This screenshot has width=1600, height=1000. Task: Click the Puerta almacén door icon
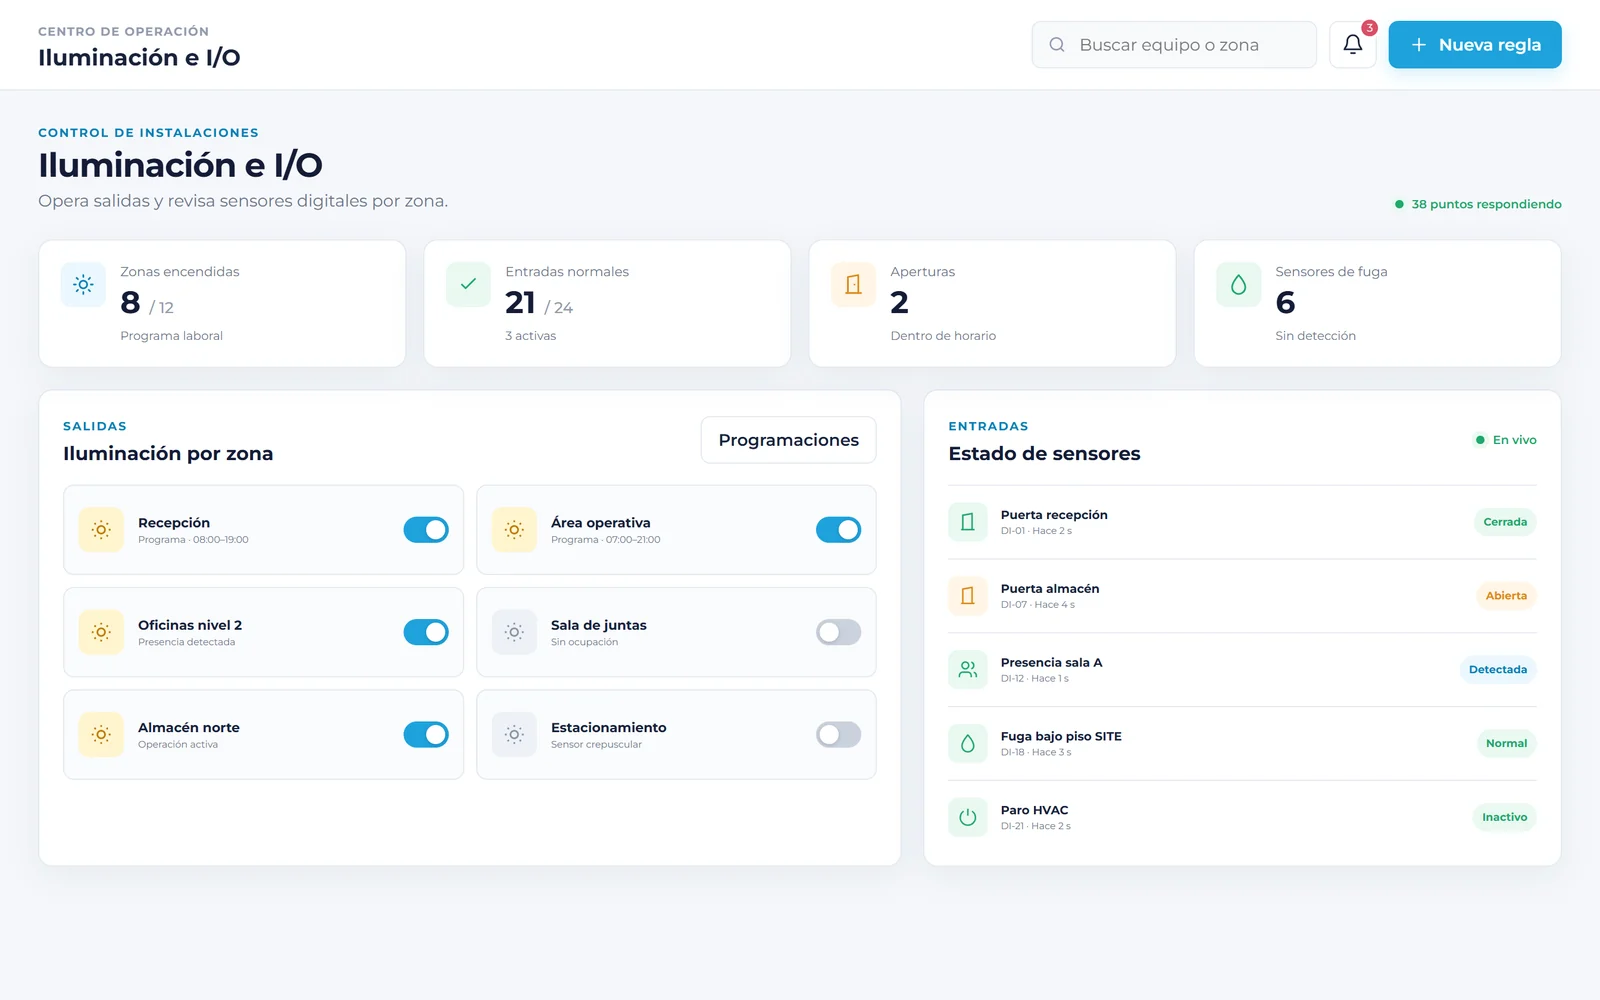968,596
